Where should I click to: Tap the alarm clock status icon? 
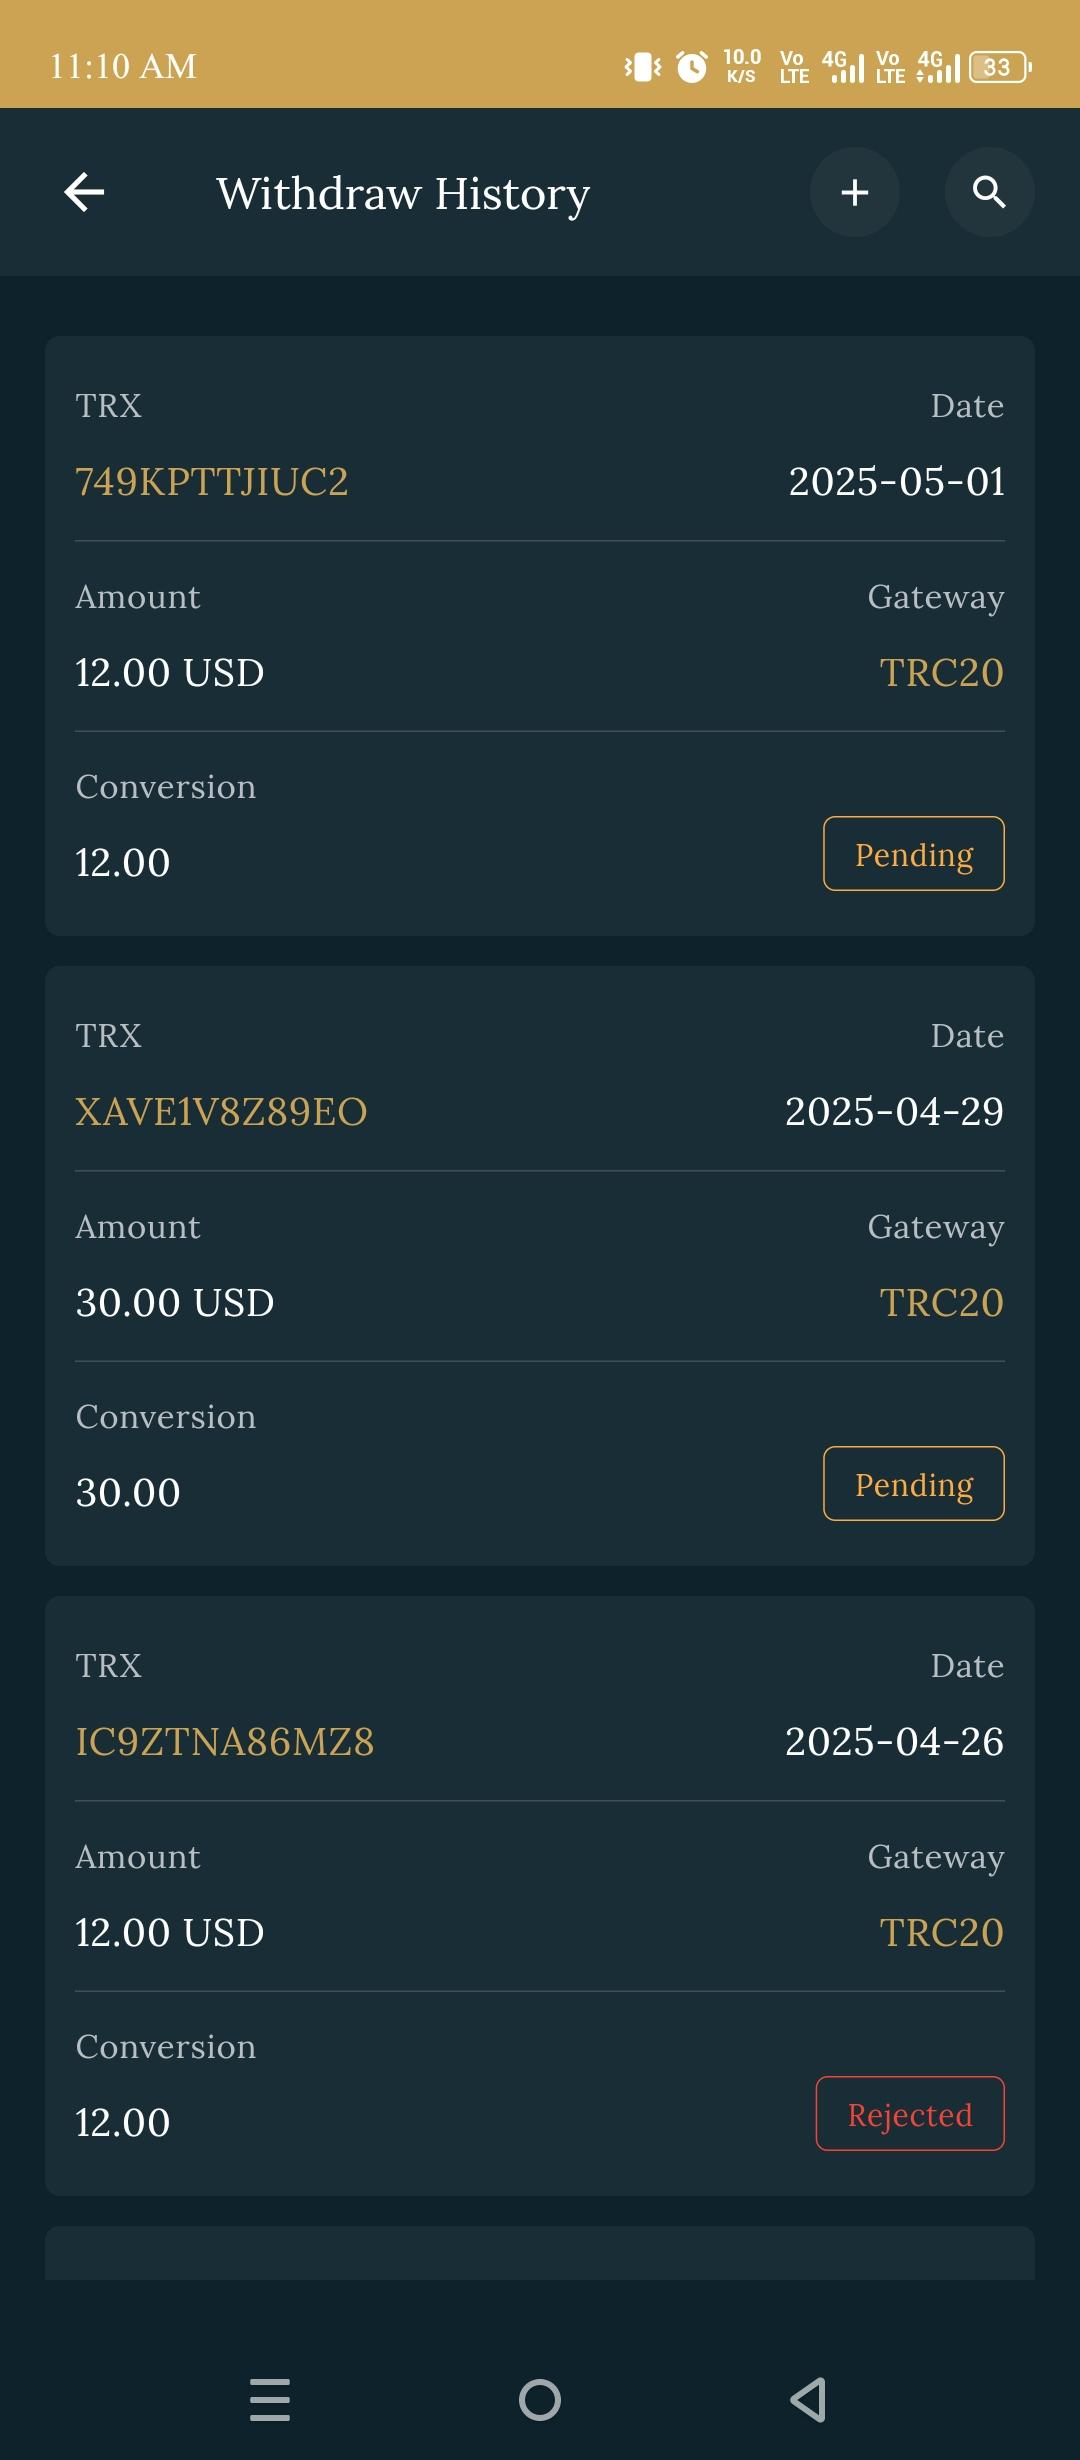point(691,67)
